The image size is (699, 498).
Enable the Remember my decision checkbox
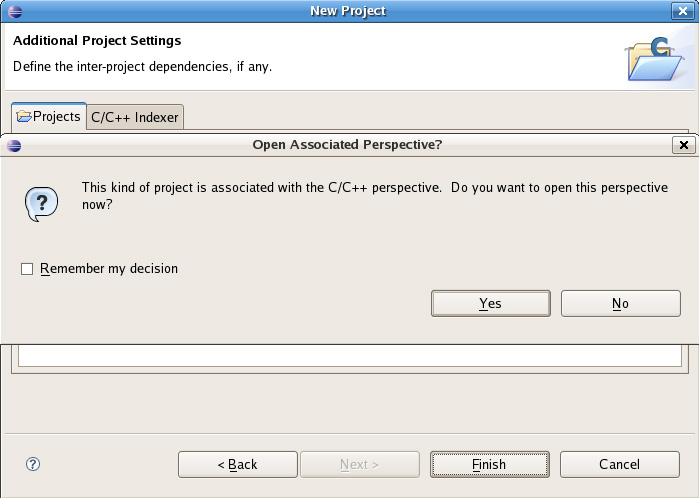coord(28,269)
